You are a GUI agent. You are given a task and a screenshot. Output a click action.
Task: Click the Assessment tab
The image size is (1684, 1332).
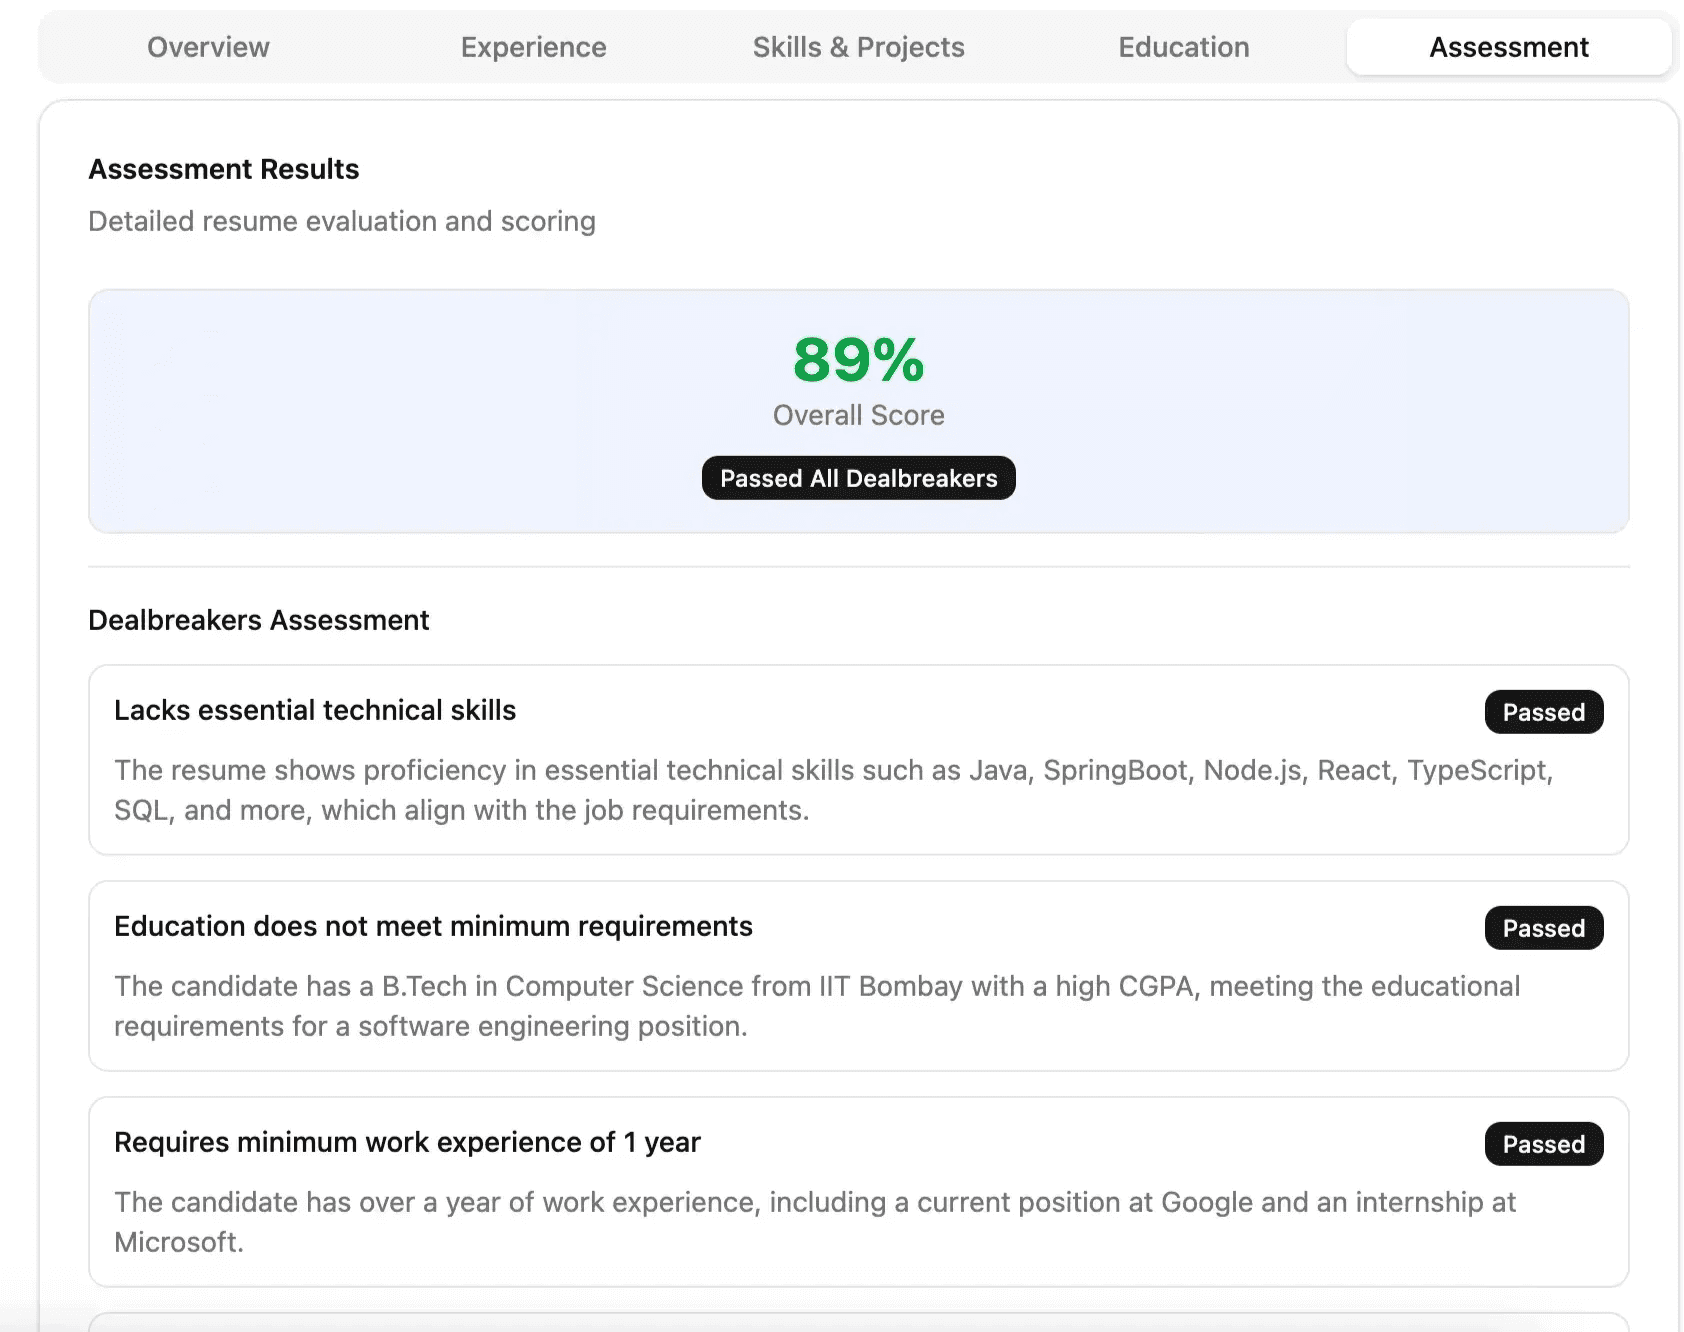[1508, 47]
